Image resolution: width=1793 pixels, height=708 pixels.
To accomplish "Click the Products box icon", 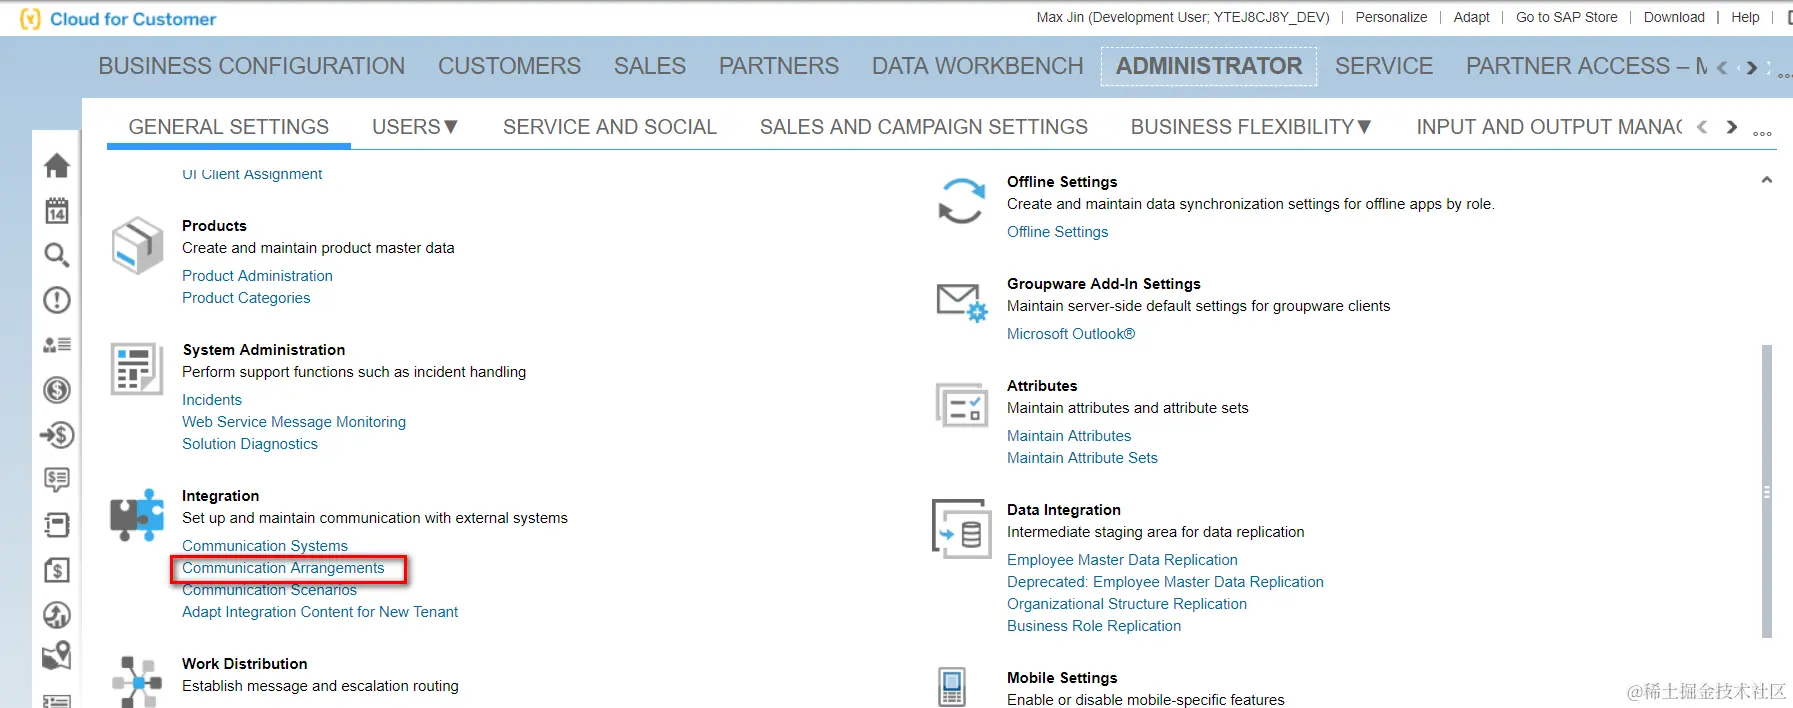I will pos(137,246).
